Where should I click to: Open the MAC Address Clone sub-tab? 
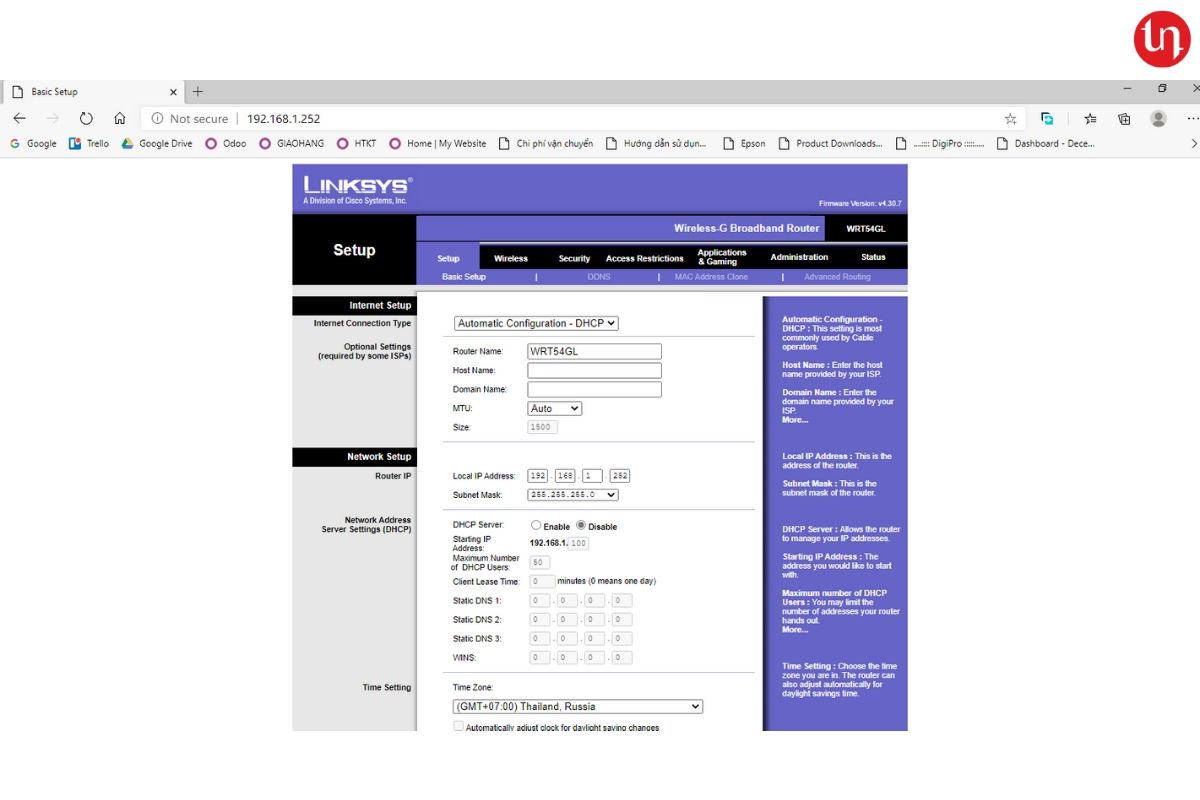711,277
